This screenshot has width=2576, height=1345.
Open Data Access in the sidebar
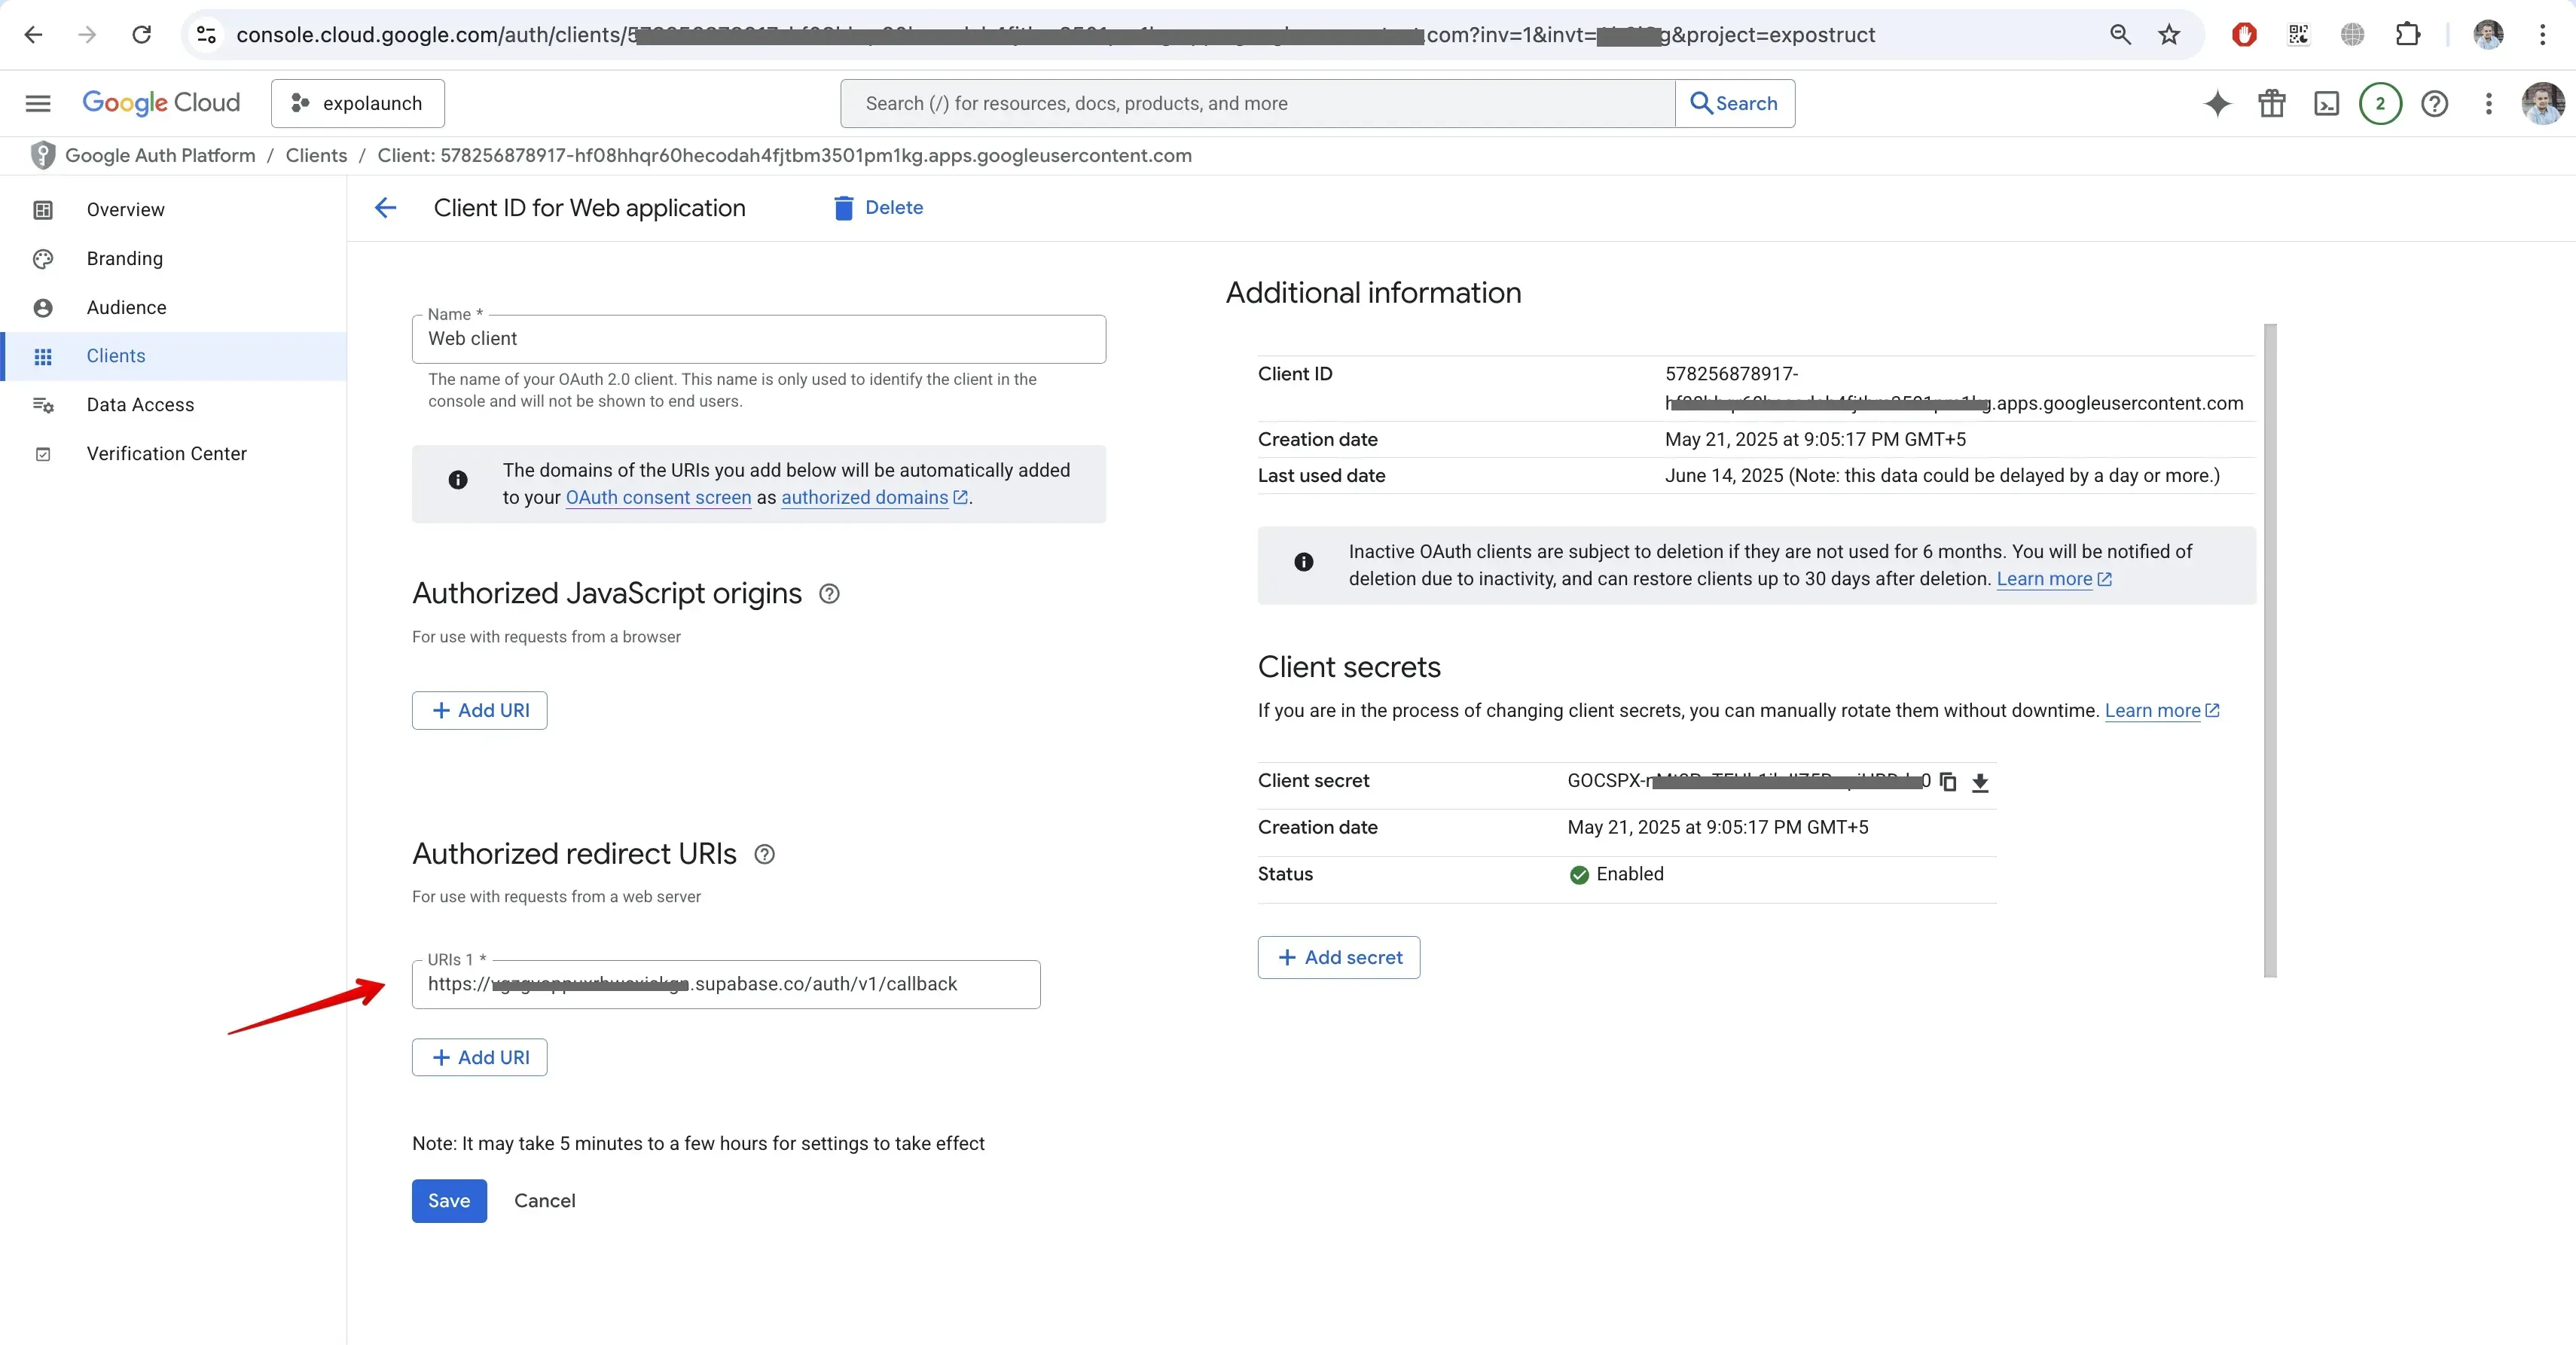click(173, 405)
